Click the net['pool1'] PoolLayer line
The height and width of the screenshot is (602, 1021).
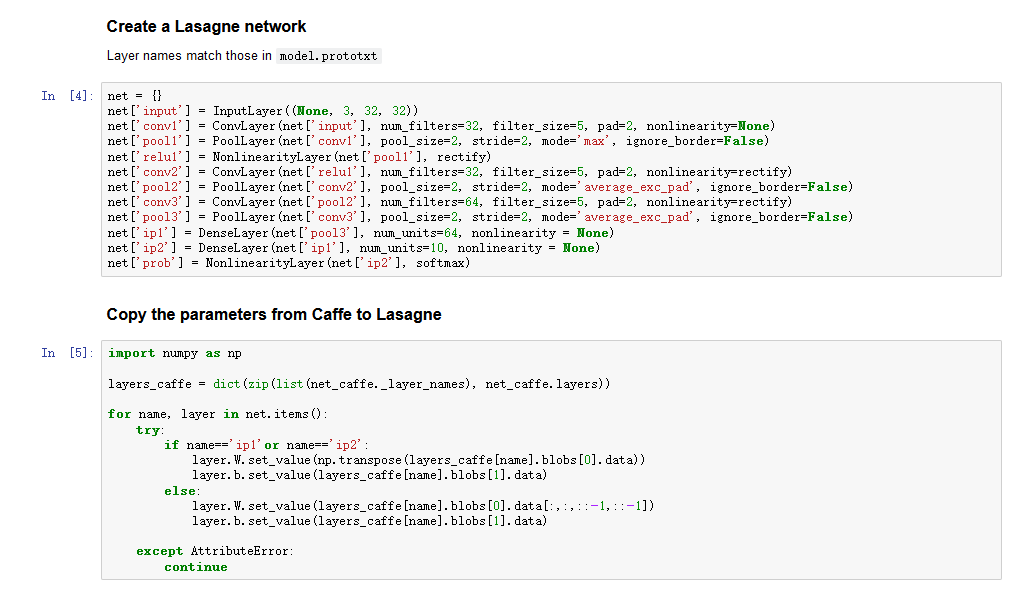tap(437, 141)
